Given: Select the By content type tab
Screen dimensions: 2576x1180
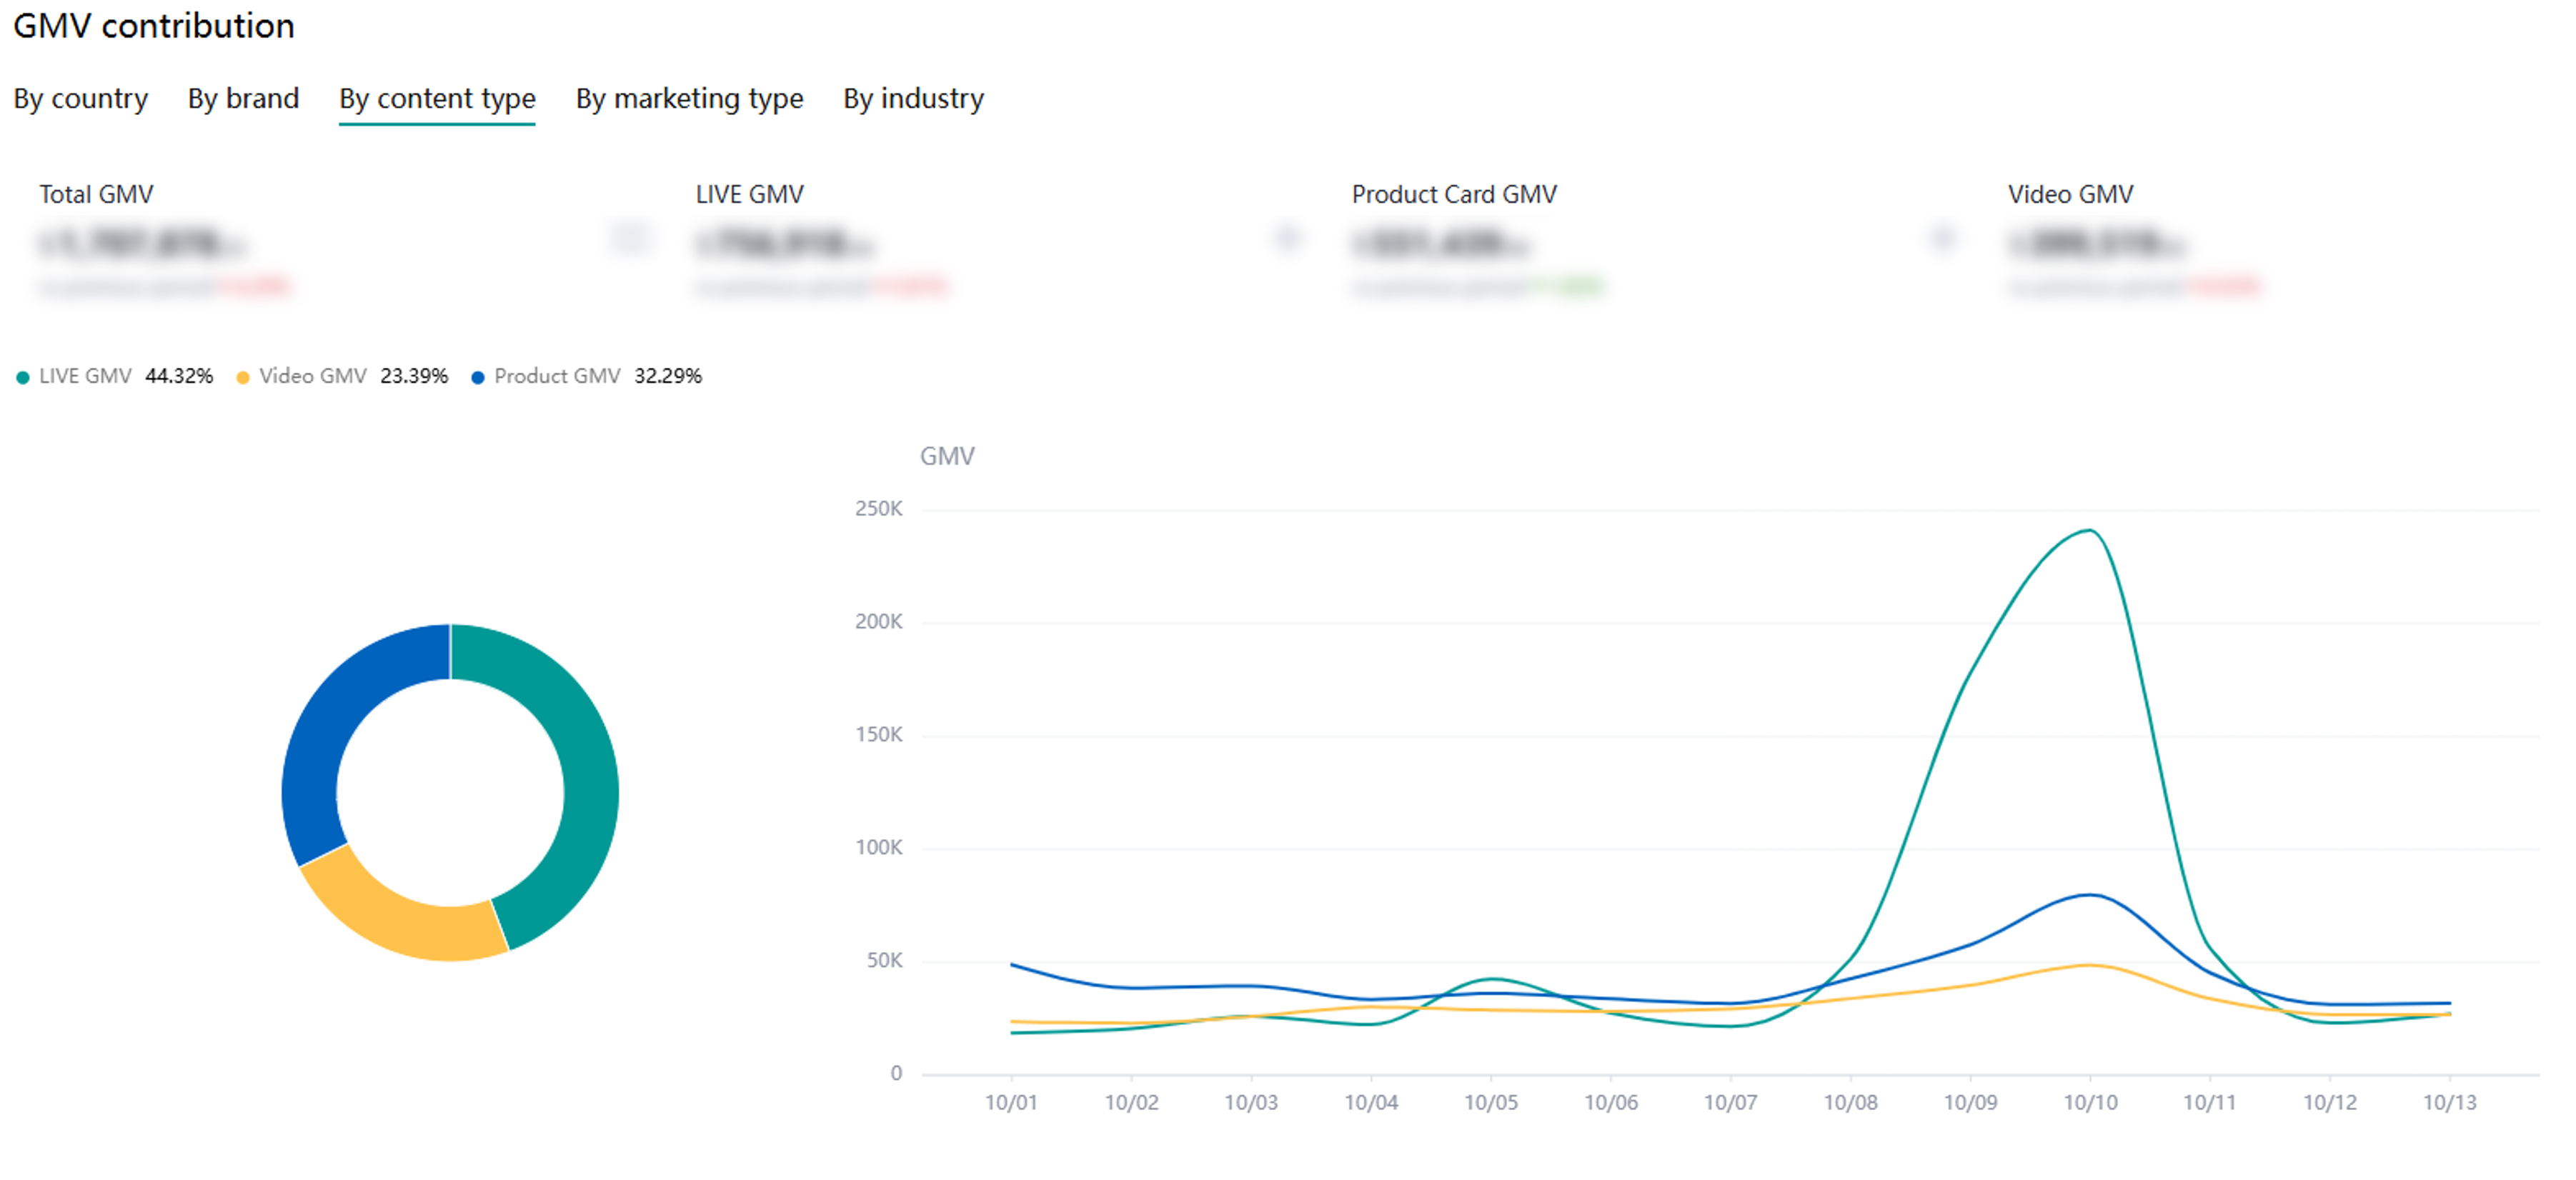Looking at the screenshot, I should tap(437, 99).
